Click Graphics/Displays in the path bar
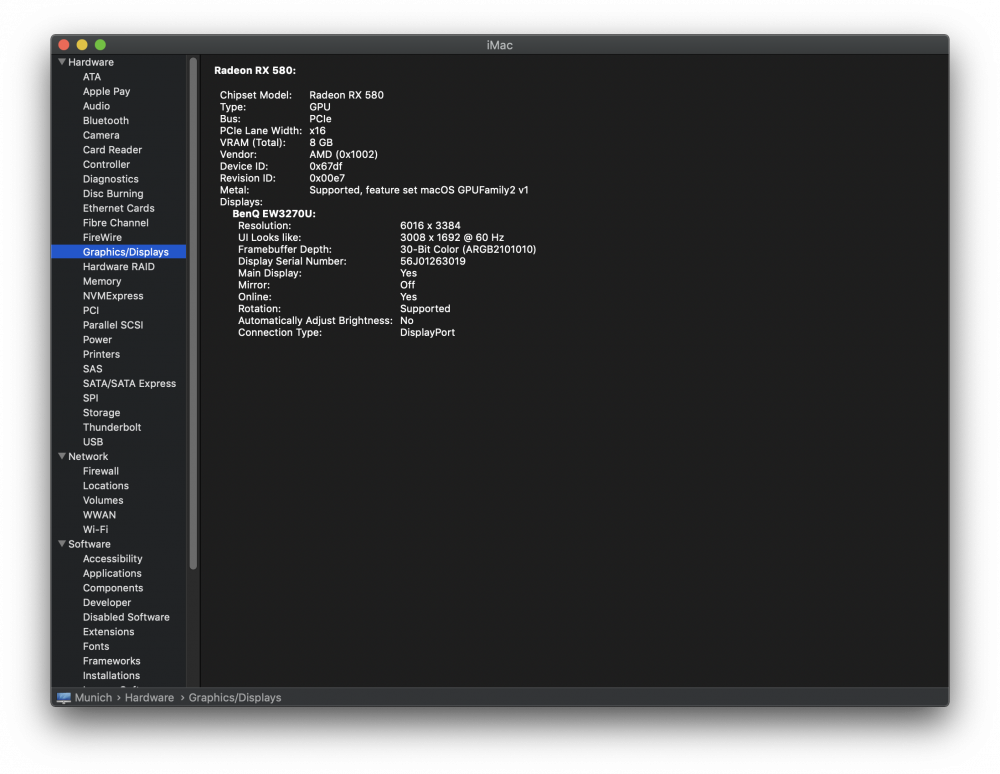This screenshot has height=774, width=1000. [x=235, y=697]
